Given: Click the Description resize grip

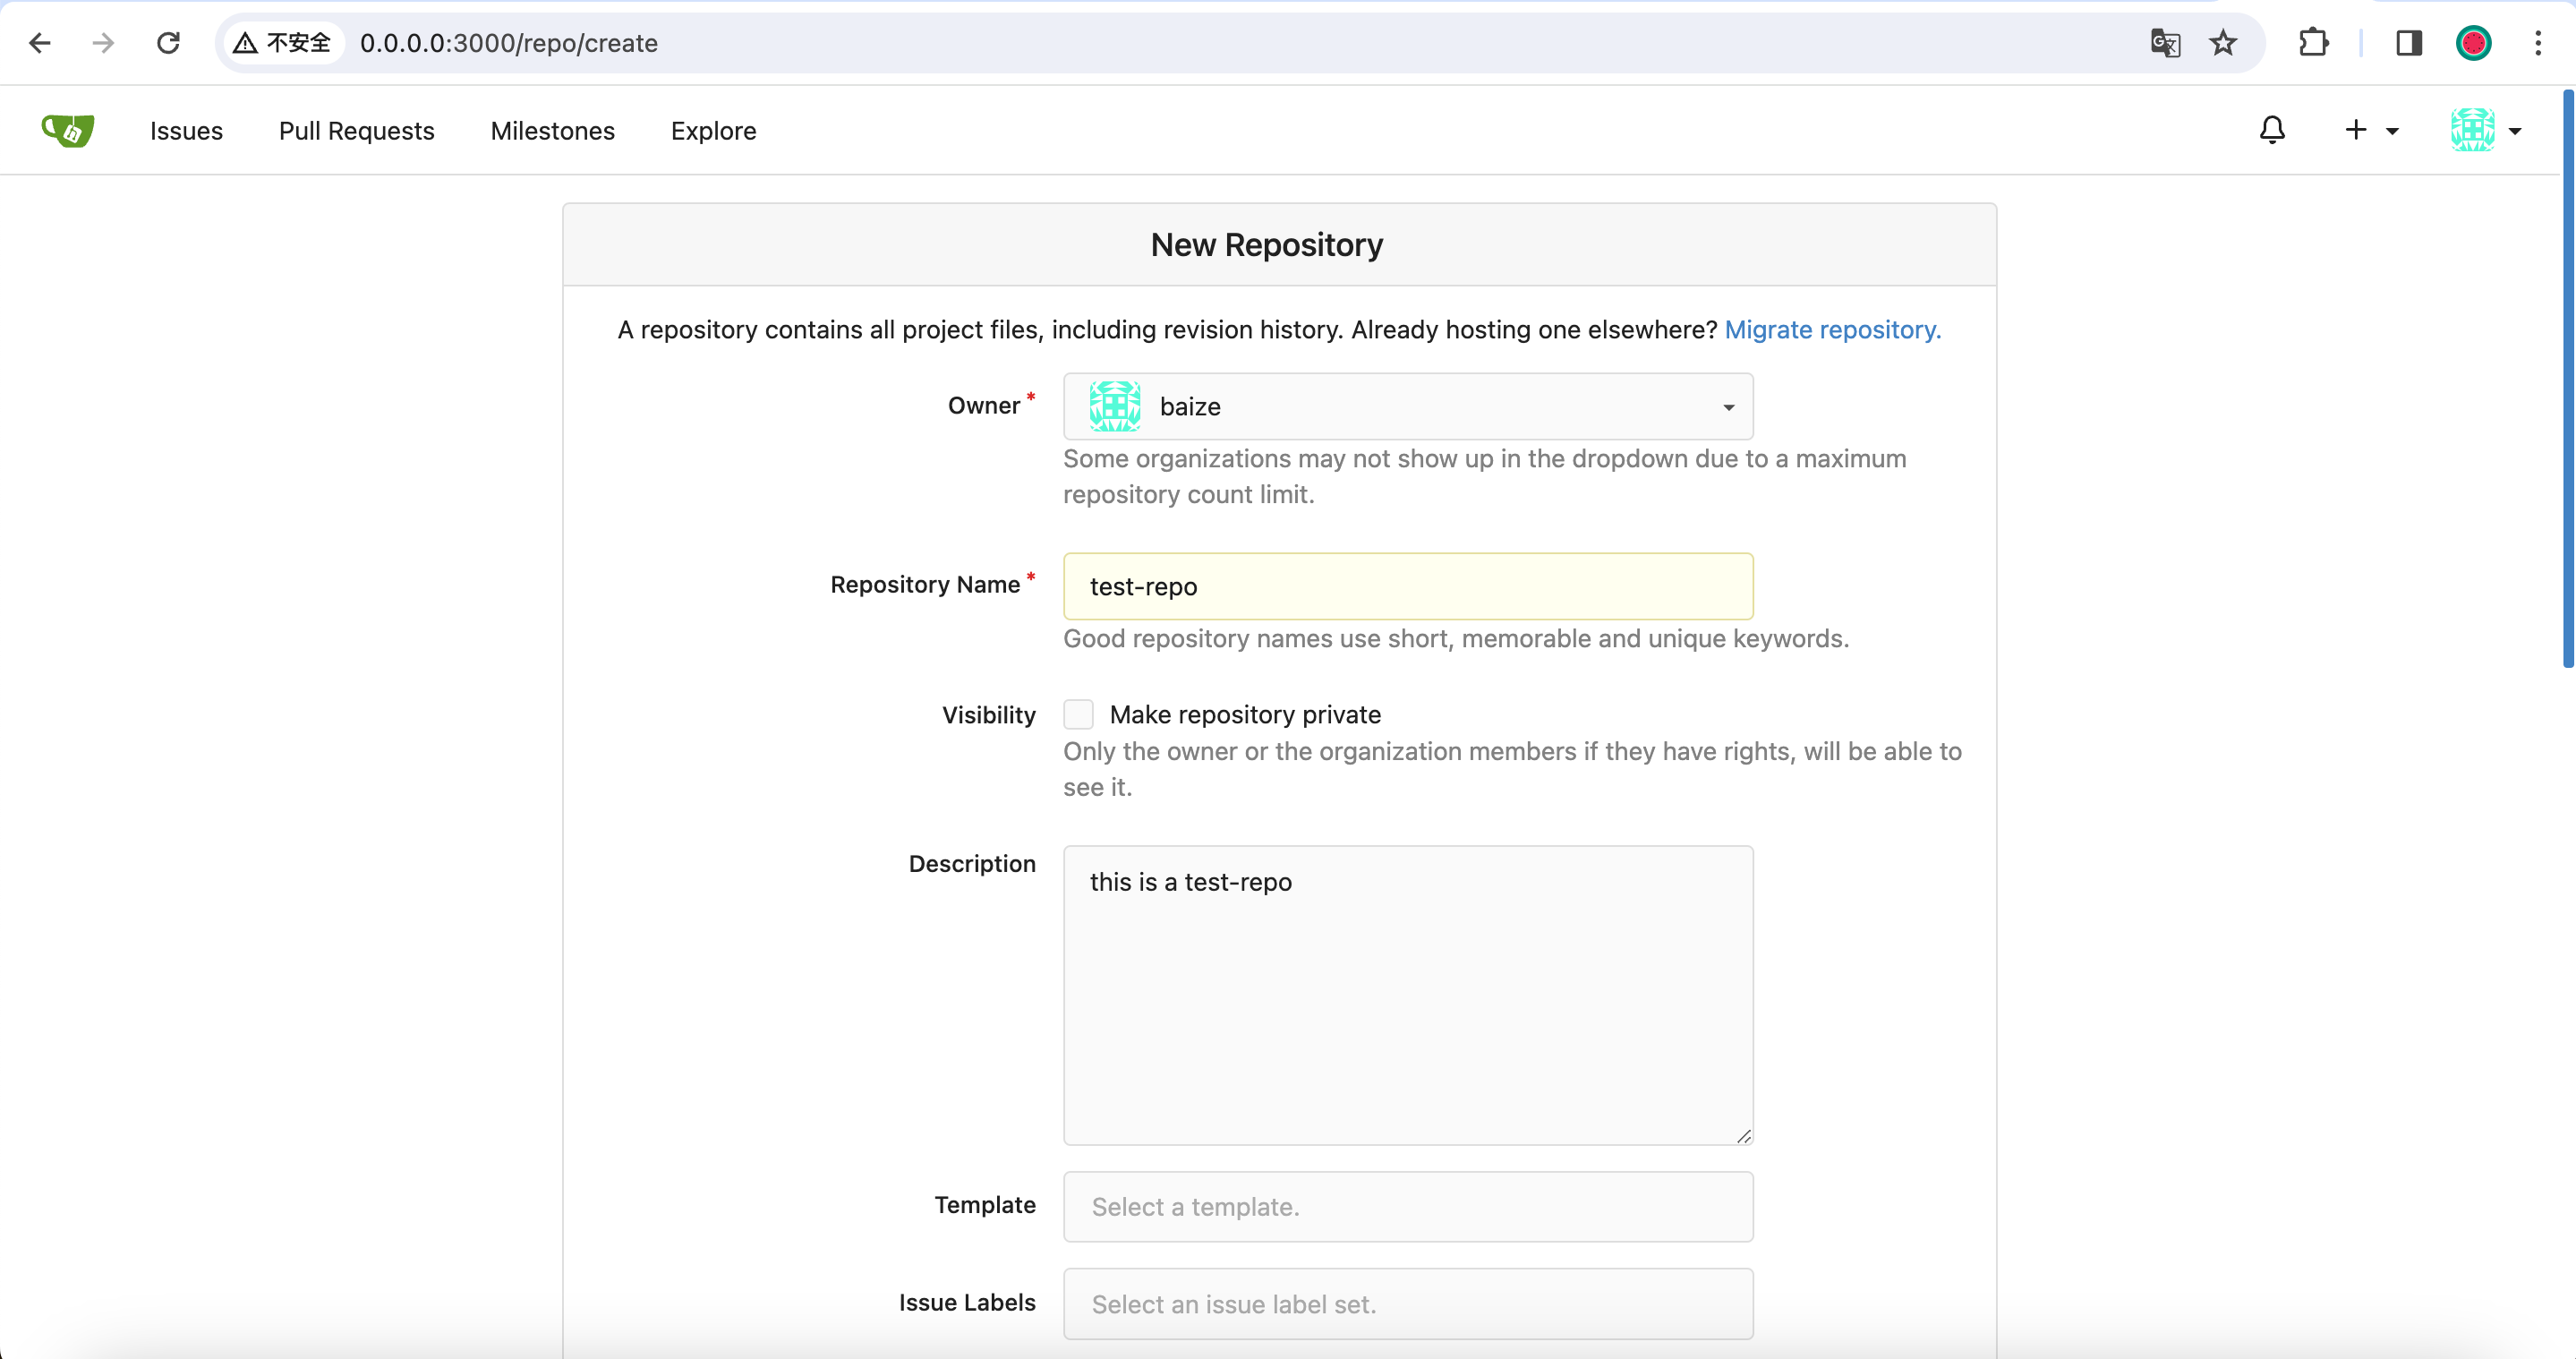Looking at the screenshot, I should pos(1743,1135).
